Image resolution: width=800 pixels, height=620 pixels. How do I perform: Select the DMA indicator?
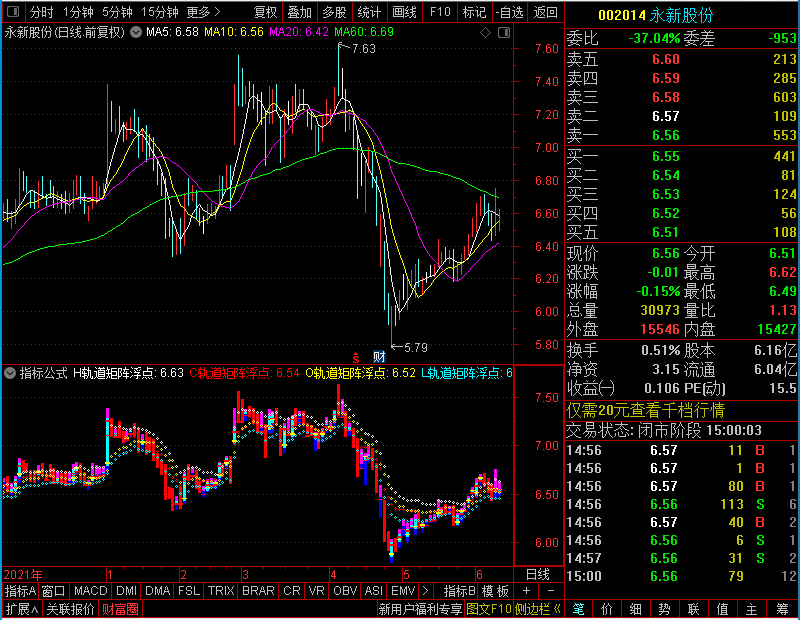pos(157,591)
